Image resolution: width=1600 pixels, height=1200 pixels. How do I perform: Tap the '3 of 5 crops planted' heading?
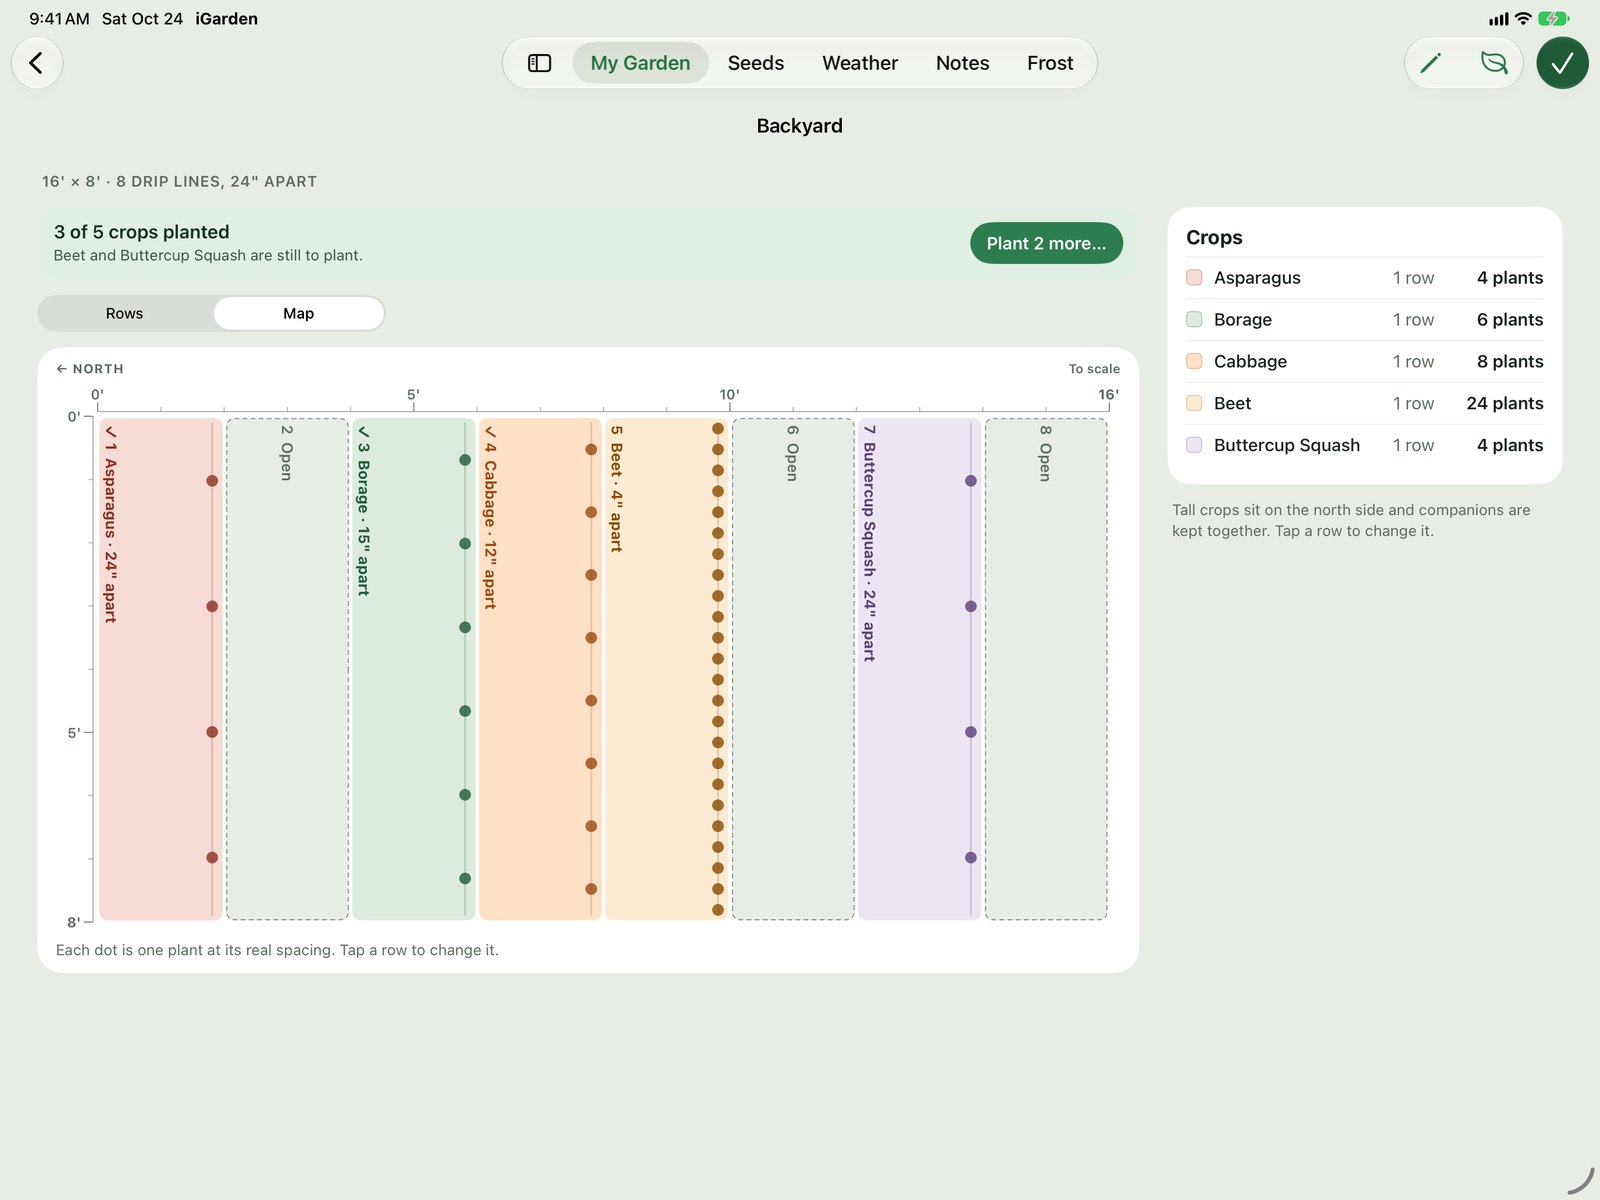click(x=142, y=232)
